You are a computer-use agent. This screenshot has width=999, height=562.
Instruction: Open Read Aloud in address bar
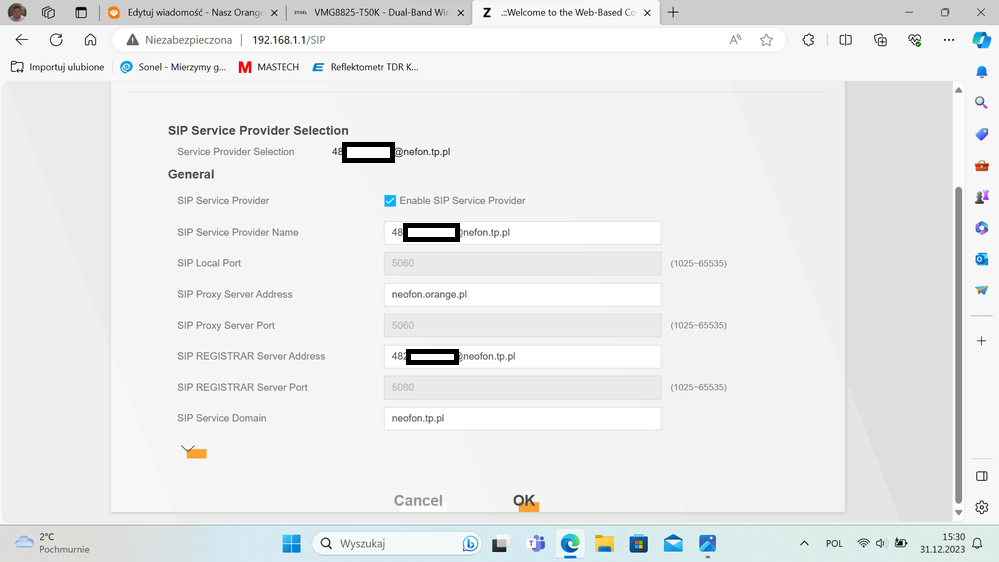tap(736, 40)
